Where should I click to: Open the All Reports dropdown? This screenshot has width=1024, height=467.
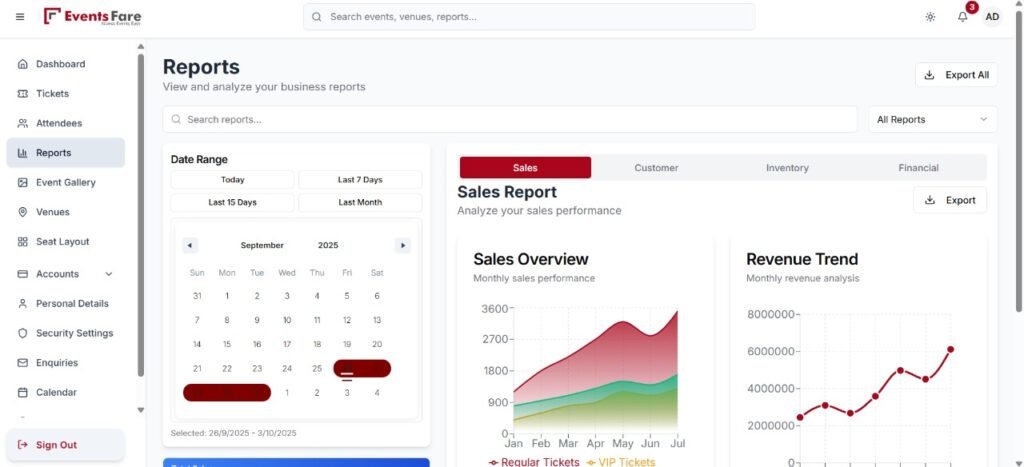click(x=932, y=120)
